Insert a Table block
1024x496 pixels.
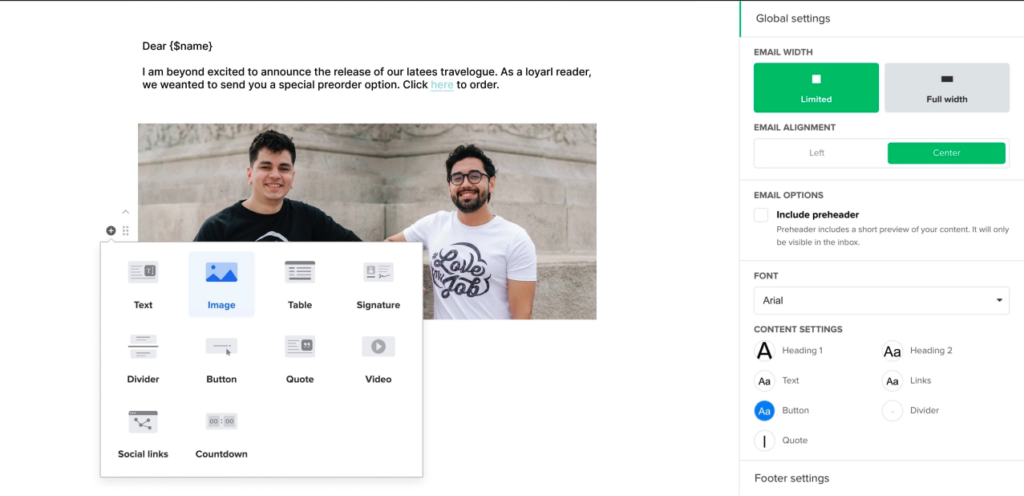tap(300, 285)
